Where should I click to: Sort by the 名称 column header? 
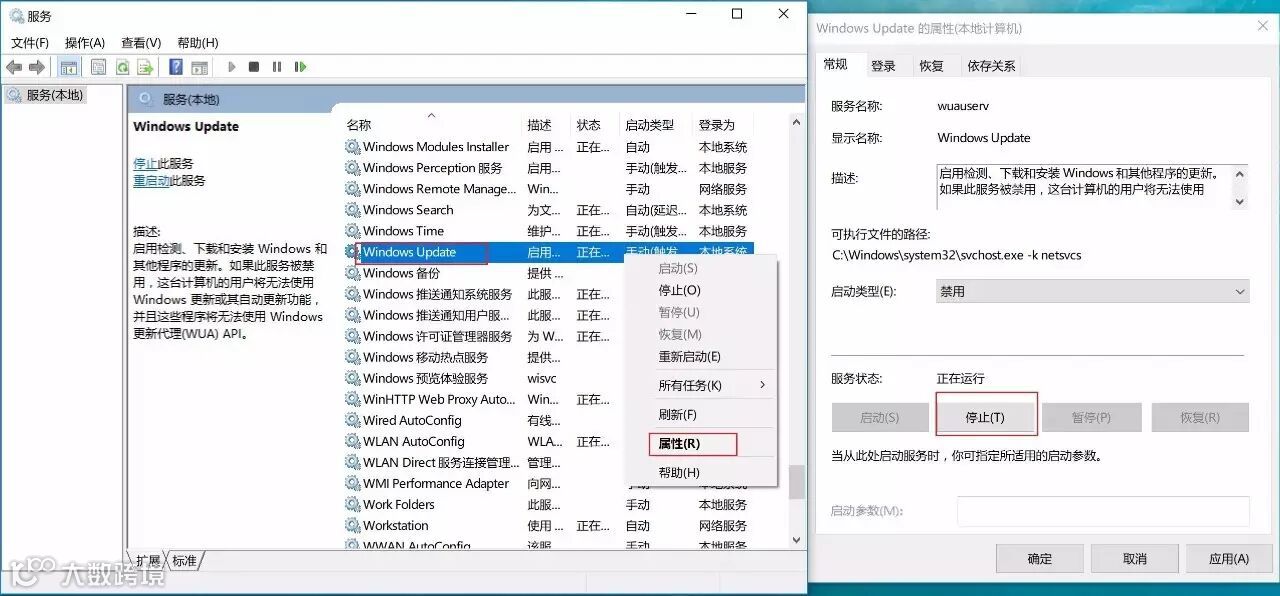tap(431, 125)
